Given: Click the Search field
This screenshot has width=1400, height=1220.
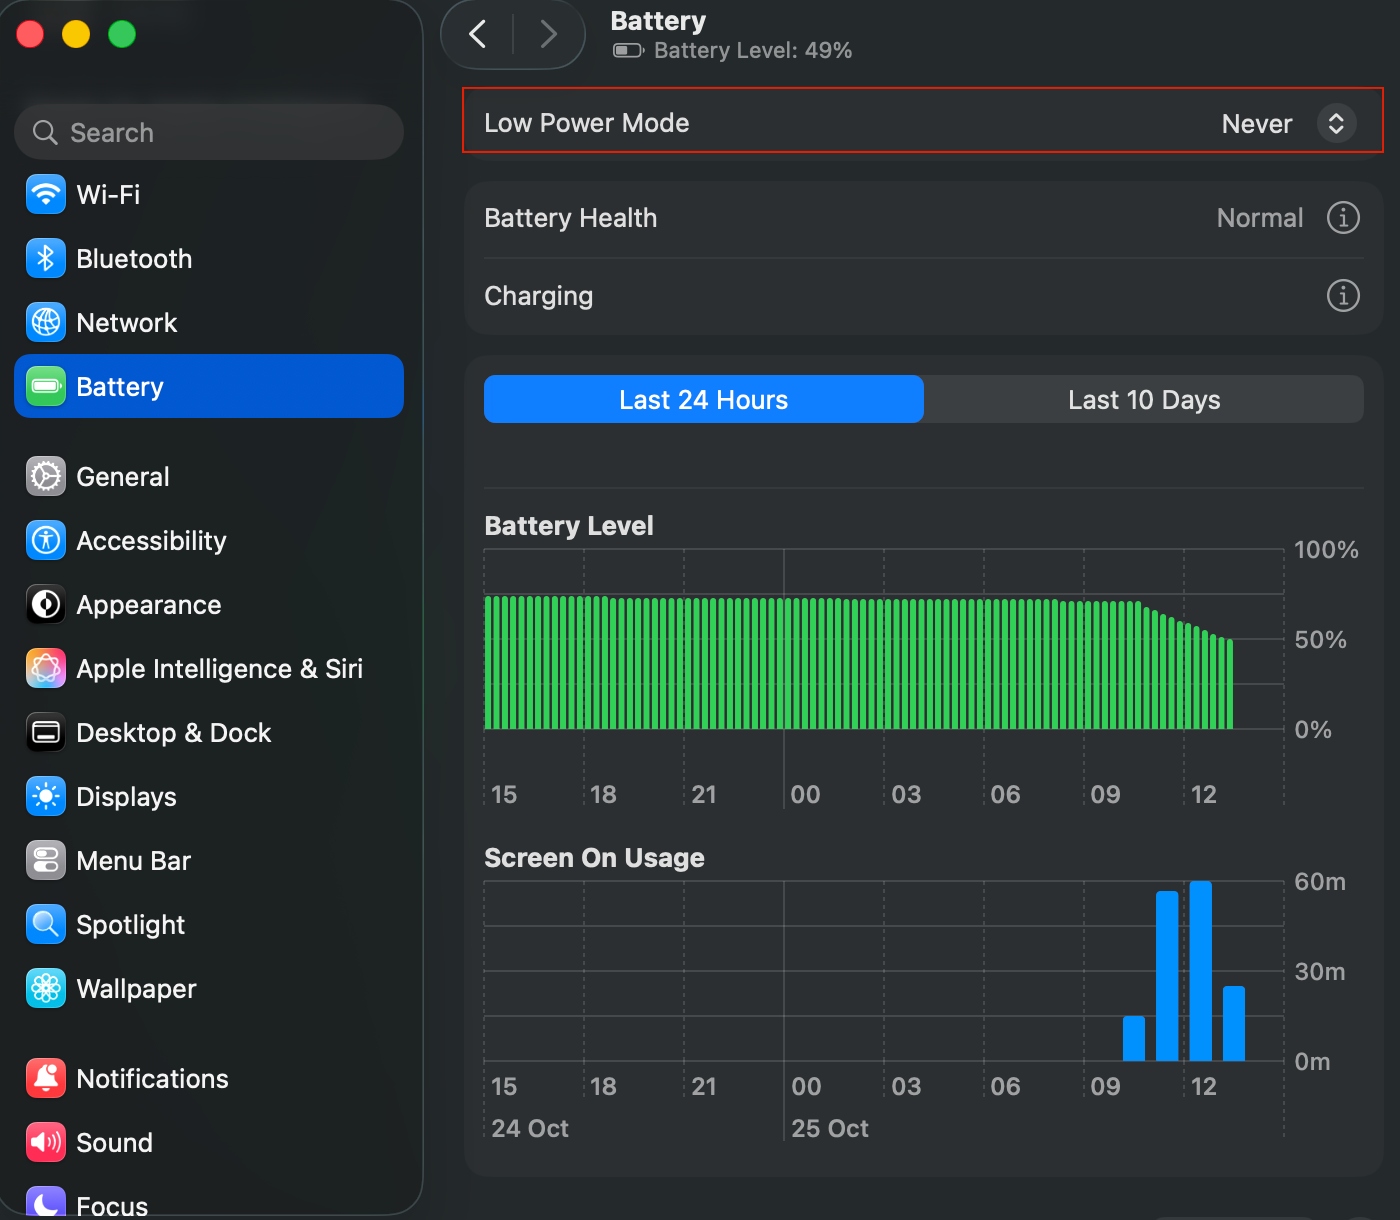Looking at the screenshot, I should tap(209, 132).
